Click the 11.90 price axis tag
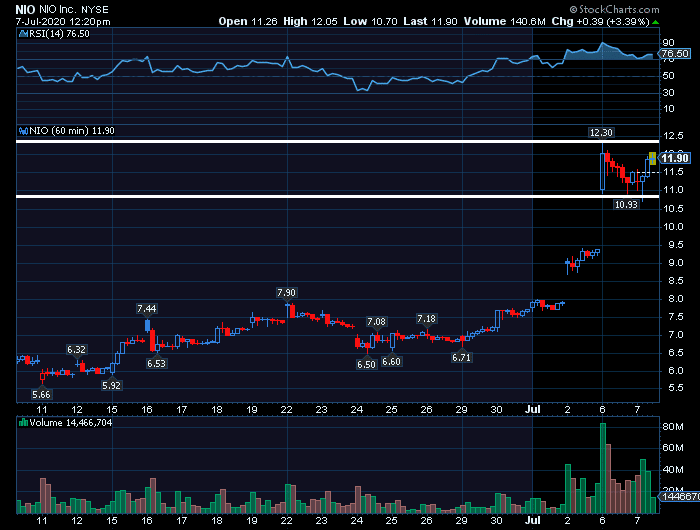700x530 pixels. coord(675,158)
